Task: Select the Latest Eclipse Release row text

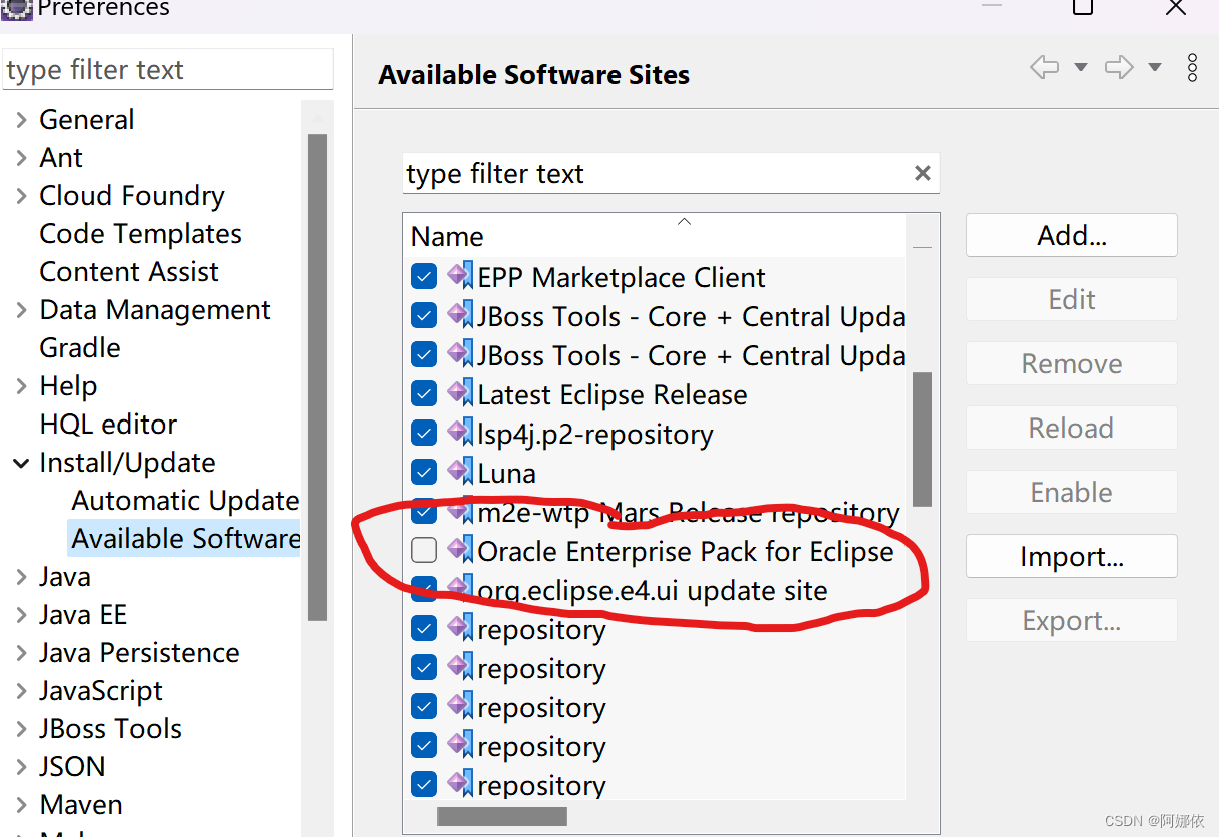Action: (612, 395)
